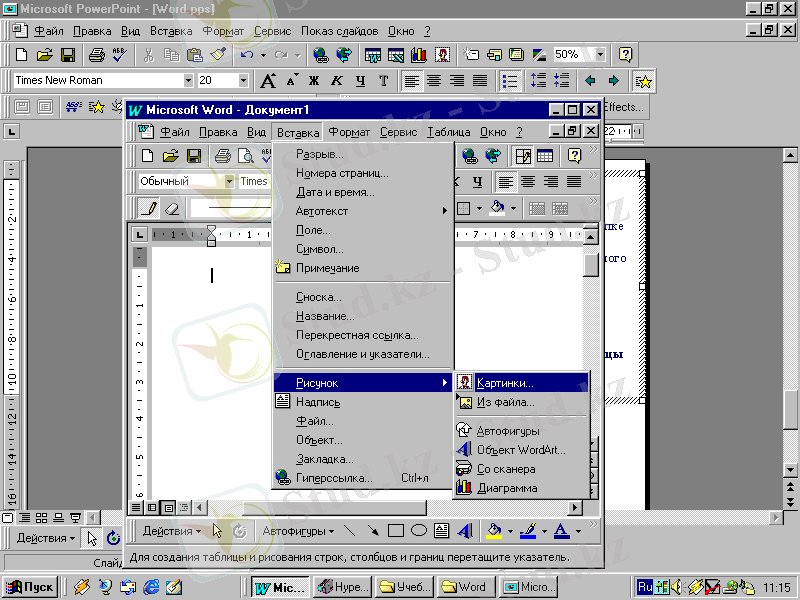
Task: Click Insert Table icon in Word toolbar
Action: 545,155
